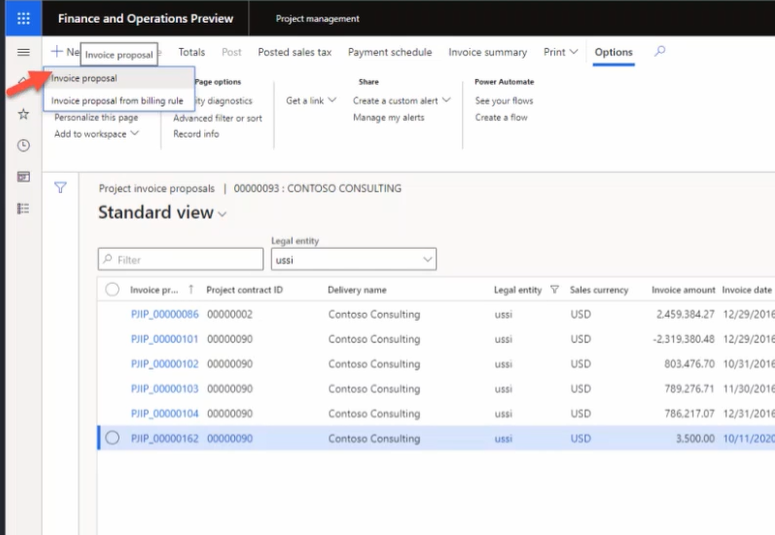Click amount cell 2,459,384.27
The image size is (775, 535).
685,314
